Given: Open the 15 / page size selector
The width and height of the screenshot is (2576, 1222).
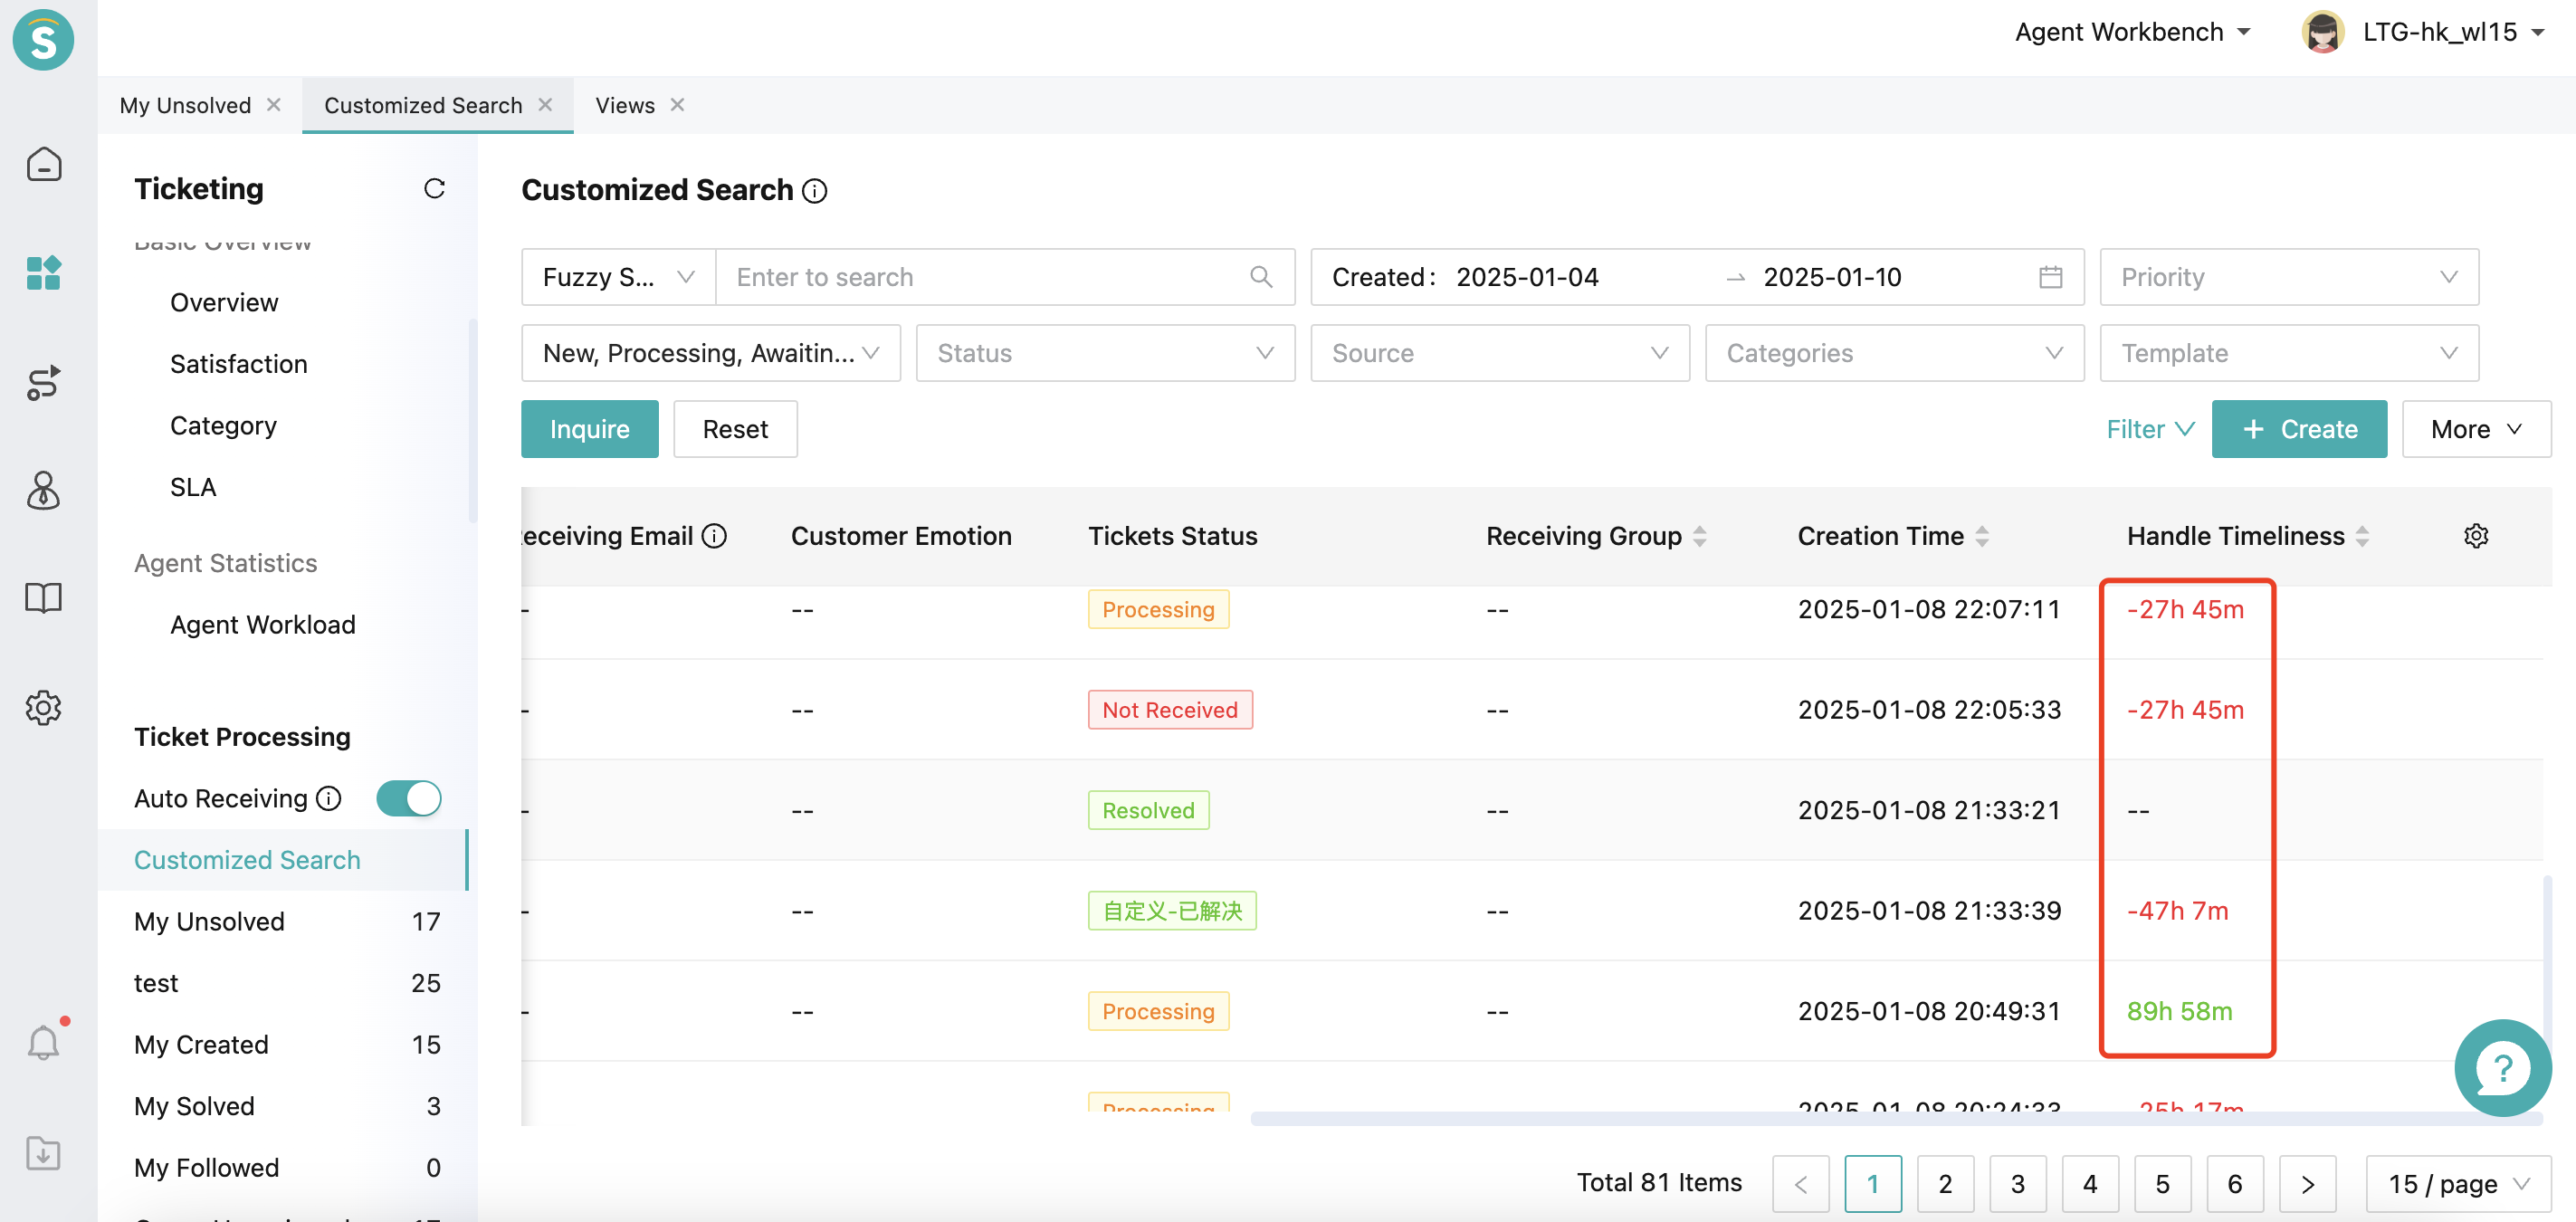Looking at the screenshot, I should tap(2457, 1184).
